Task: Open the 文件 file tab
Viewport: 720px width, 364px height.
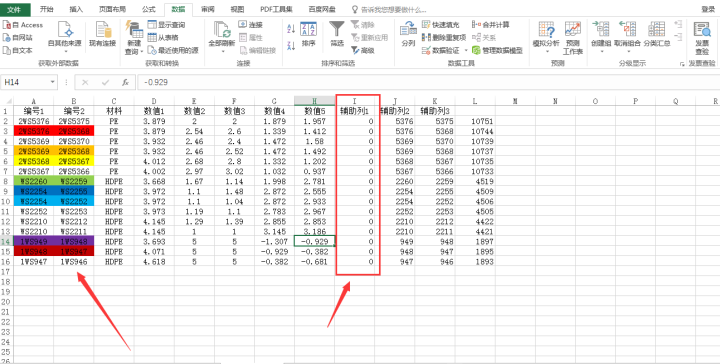Action: coord(14,9)
